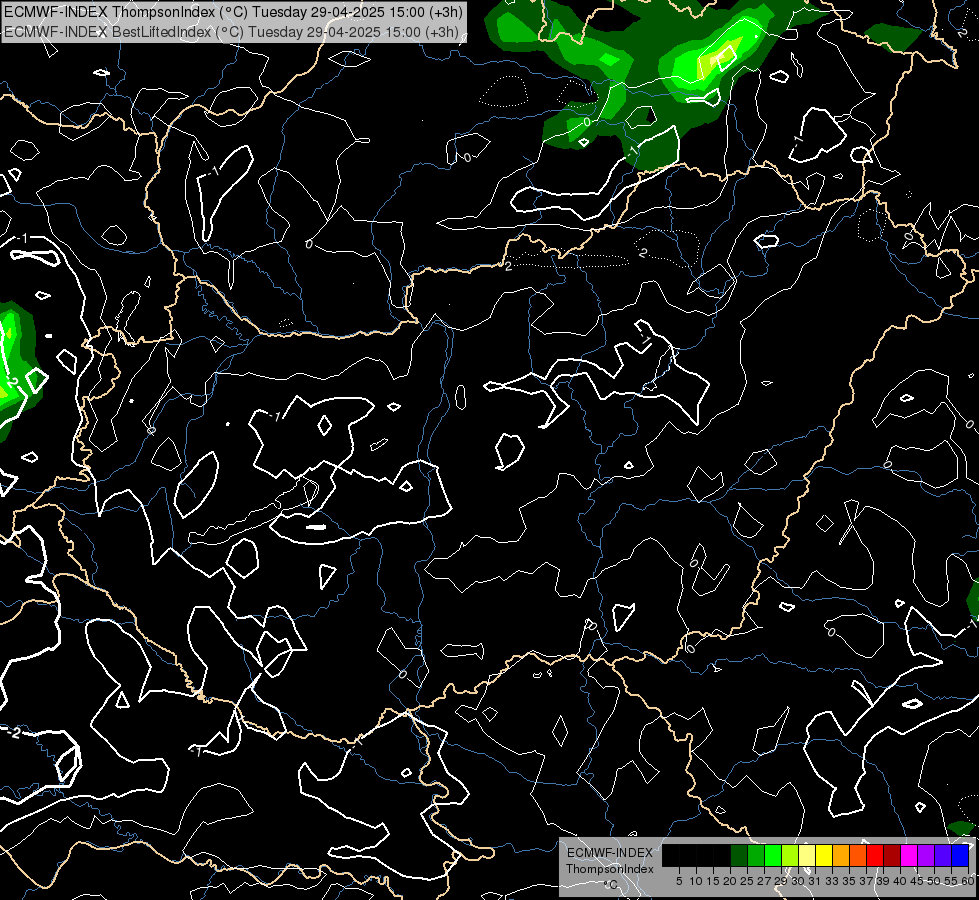This screenshot has height=900, width=979.
Task: Click the legend tick value 5
Action: pyautogui.click(x=679, y=881)
